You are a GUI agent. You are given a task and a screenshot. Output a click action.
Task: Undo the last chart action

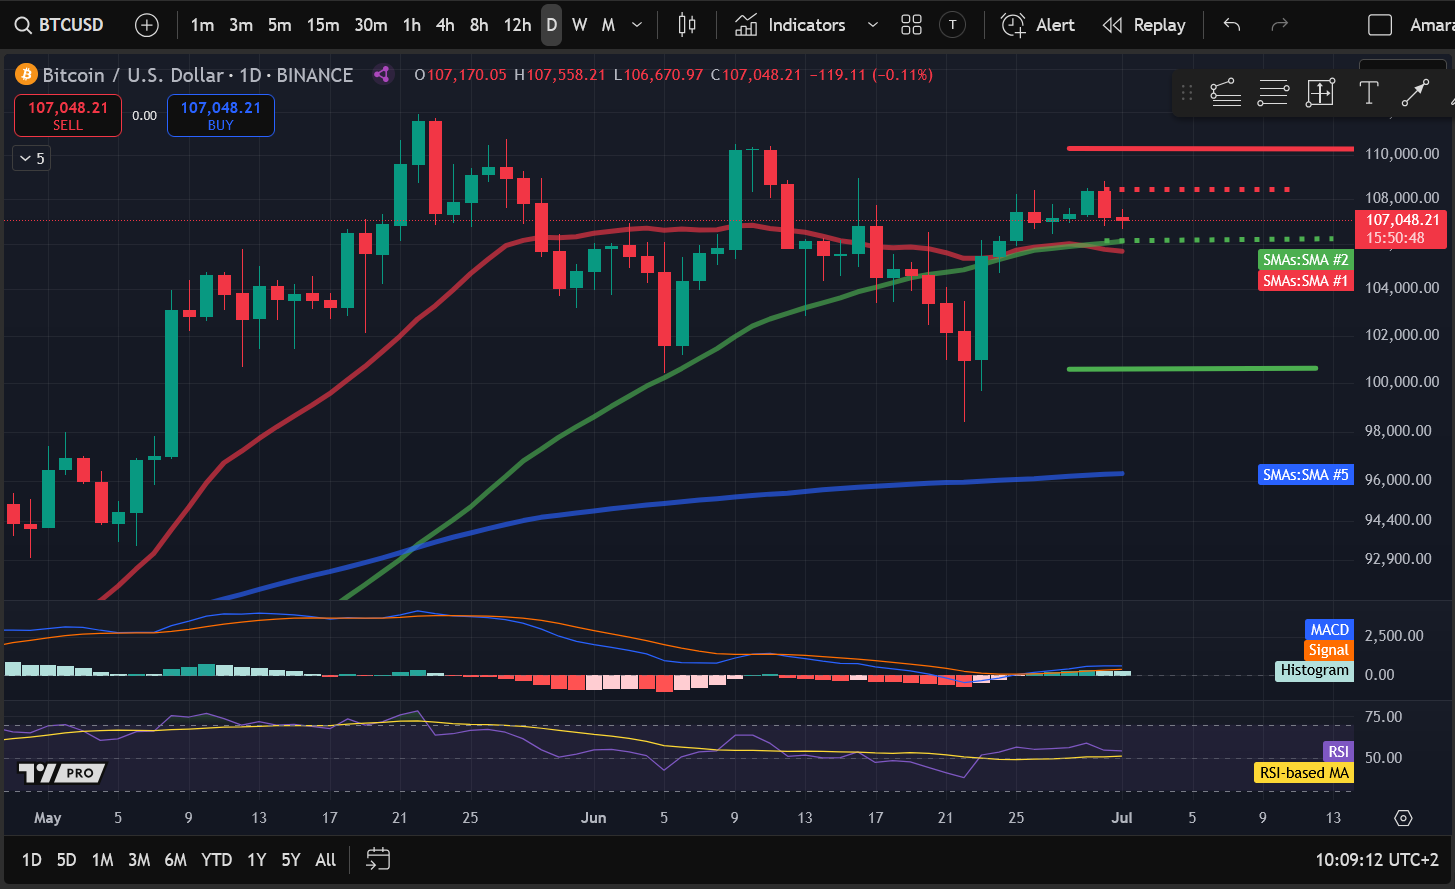click(1232, 25)
